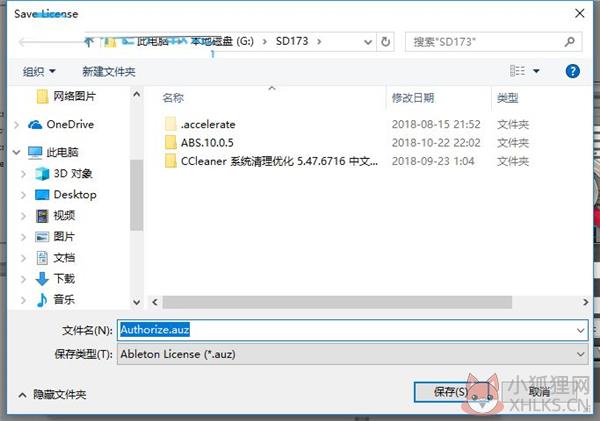Click the horizontal scrollbar left arrow

tap(155, 302)
